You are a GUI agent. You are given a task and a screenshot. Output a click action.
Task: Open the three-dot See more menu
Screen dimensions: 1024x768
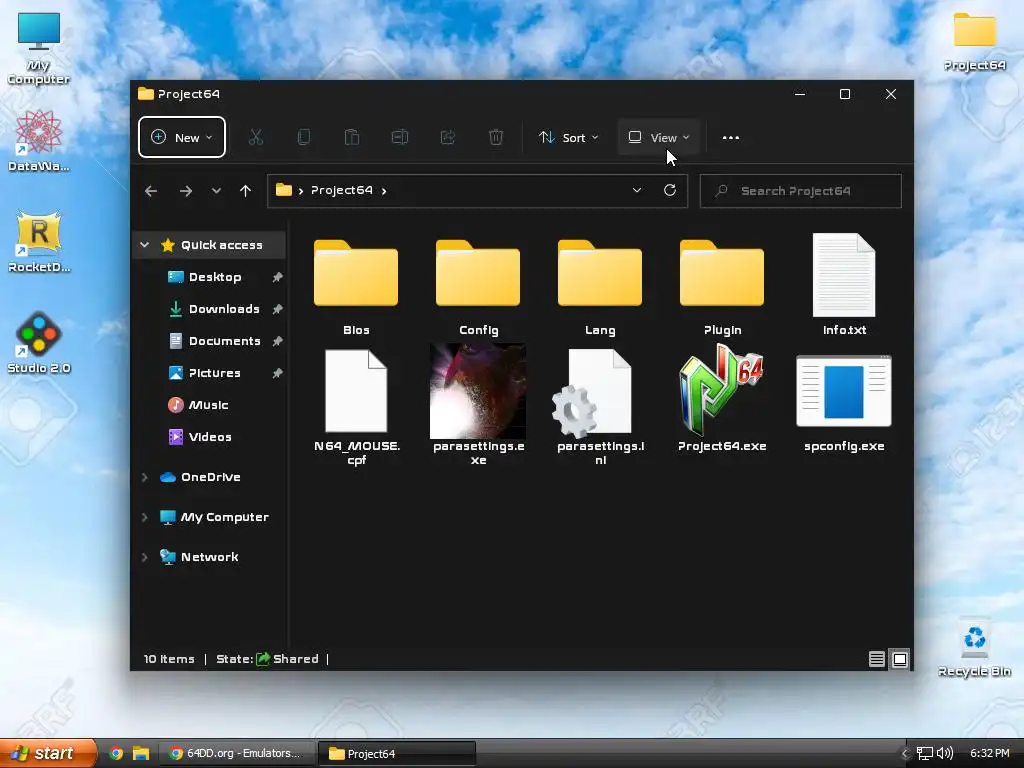pyautogui.click(x=731, y=138)
